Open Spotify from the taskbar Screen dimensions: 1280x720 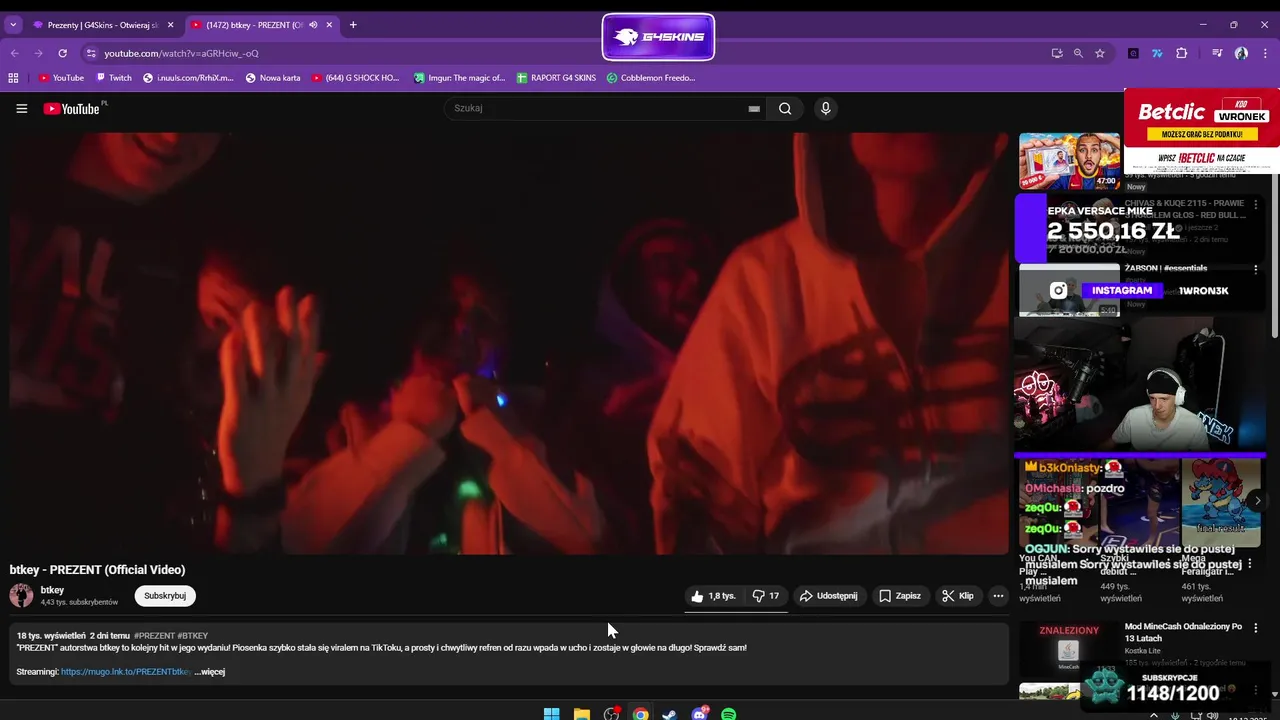pos(729,714)
